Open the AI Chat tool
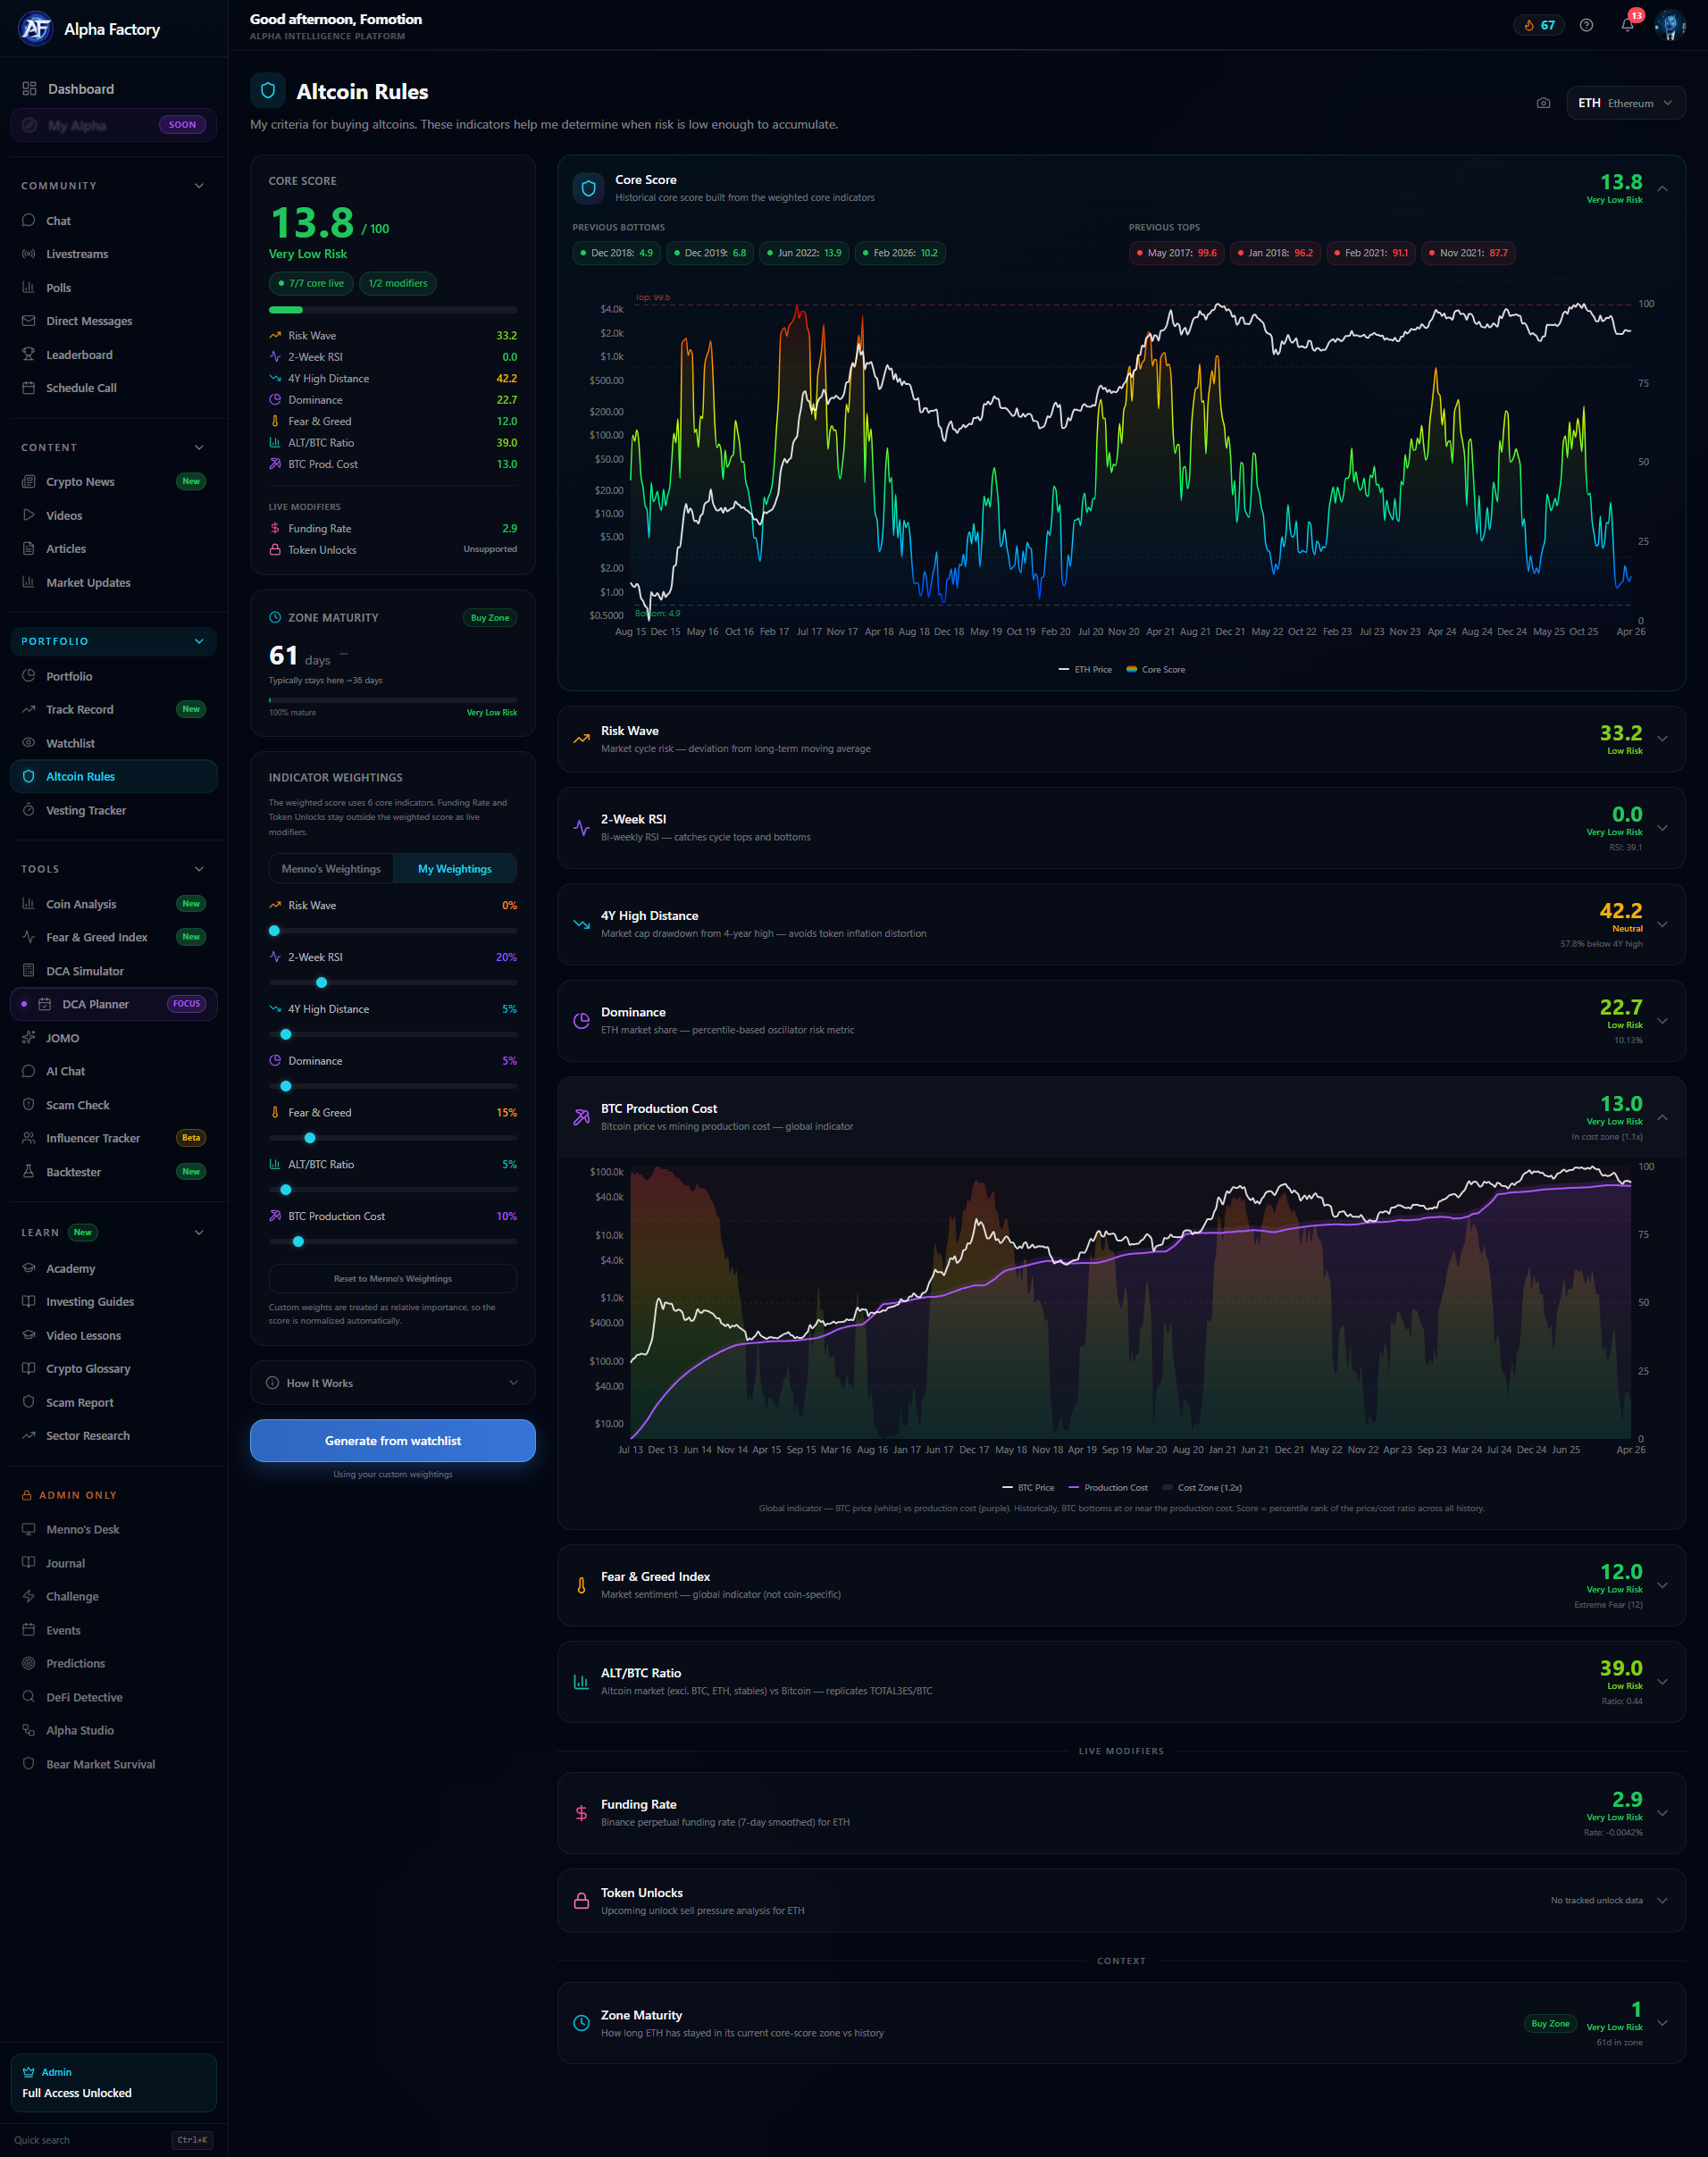1708x2157 pixels. pos(66,1070)
